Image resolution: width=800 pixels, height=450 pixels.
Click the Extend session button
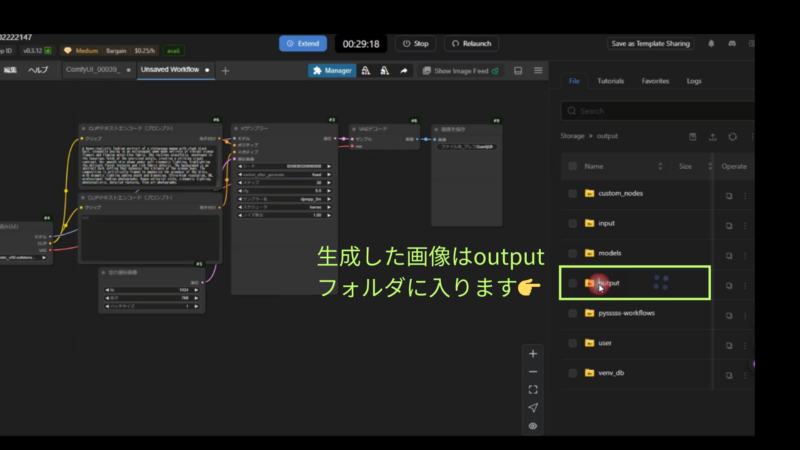(303, 43)
